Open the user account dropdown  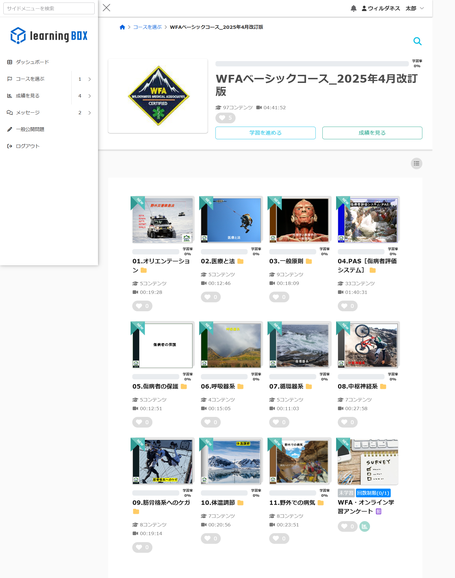click(x=393, y=8)
